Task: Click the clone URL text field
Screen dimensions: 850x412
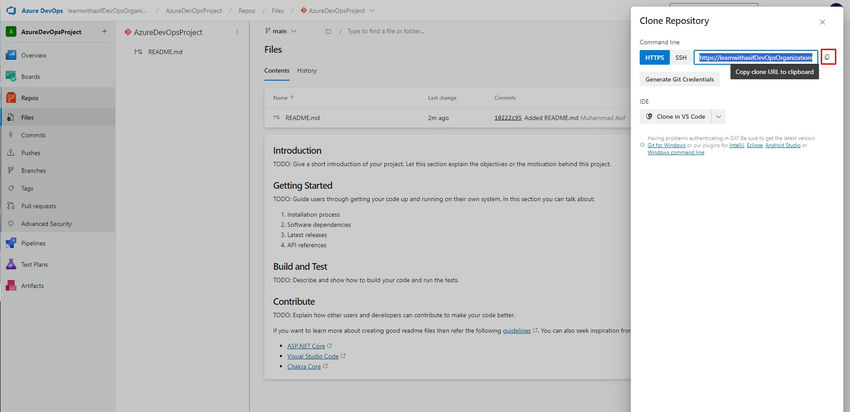Action: point(756,57)
